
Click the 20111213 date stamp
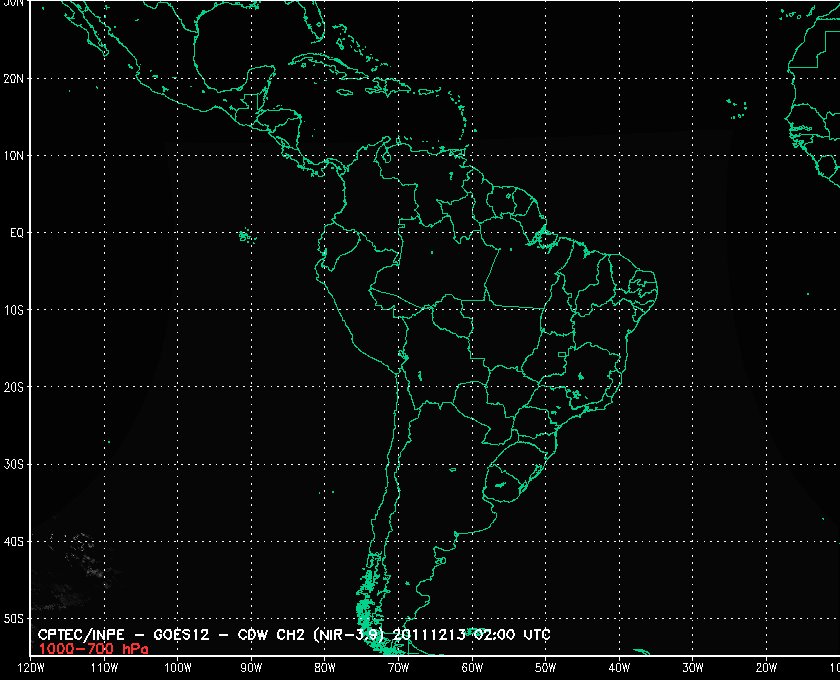(430, 636)
